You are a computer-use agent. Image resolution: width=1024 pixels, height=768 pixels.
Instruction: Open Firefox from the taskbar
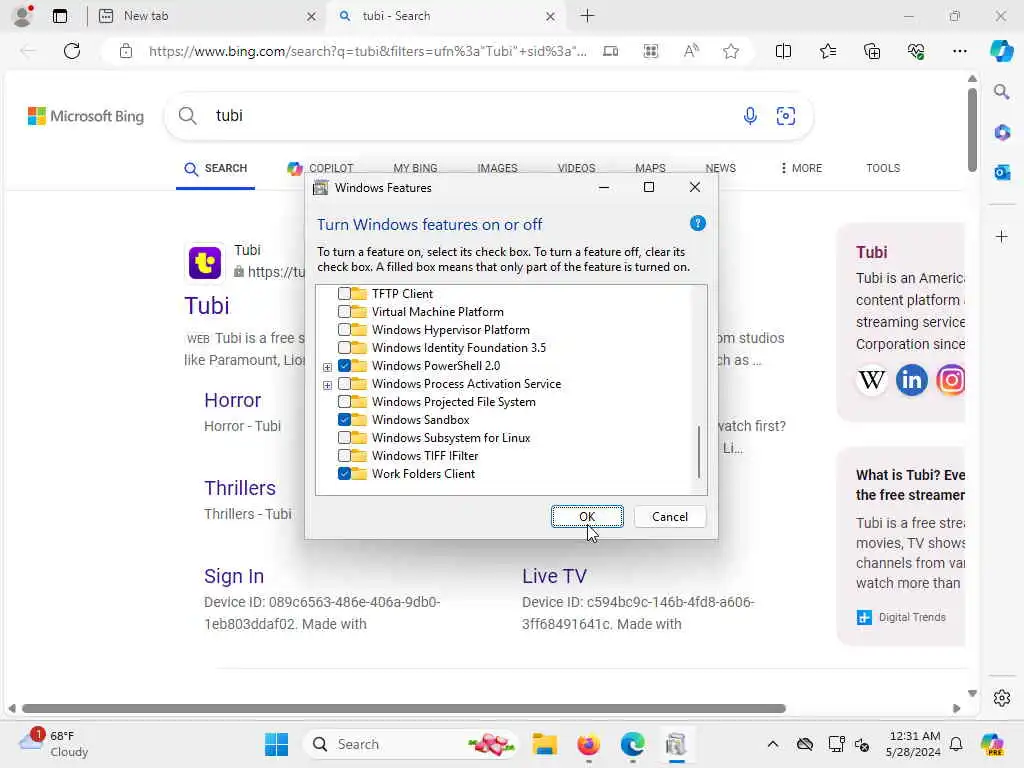[588, 744]
